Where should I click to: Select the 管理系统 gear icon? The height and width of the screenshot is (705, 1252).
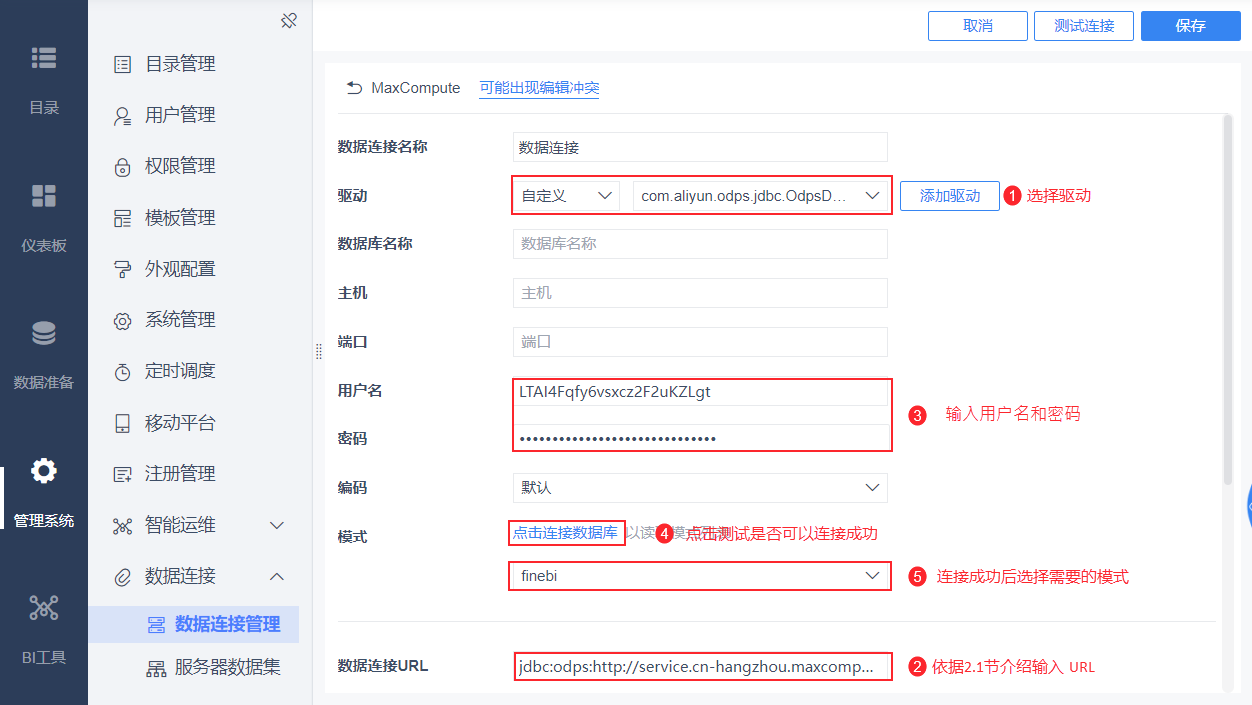point(44,470)
